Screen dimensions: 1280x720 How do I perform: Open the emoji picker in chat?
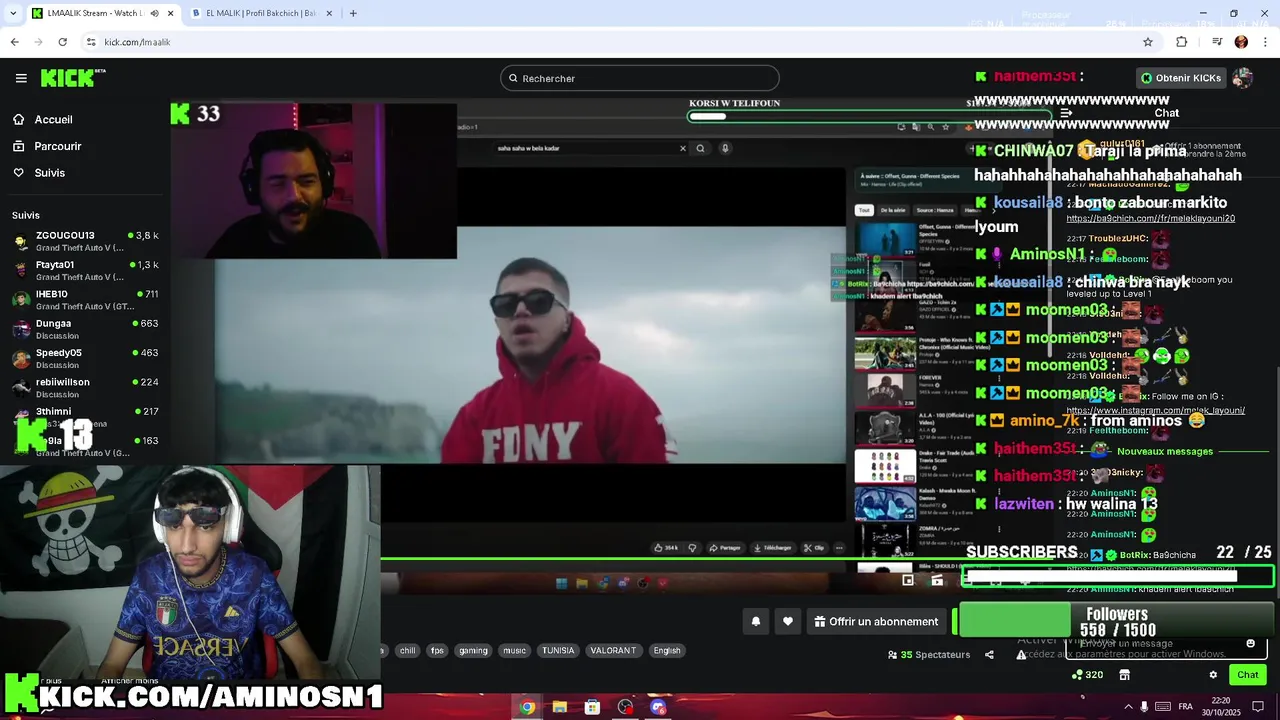point(1250,643)
